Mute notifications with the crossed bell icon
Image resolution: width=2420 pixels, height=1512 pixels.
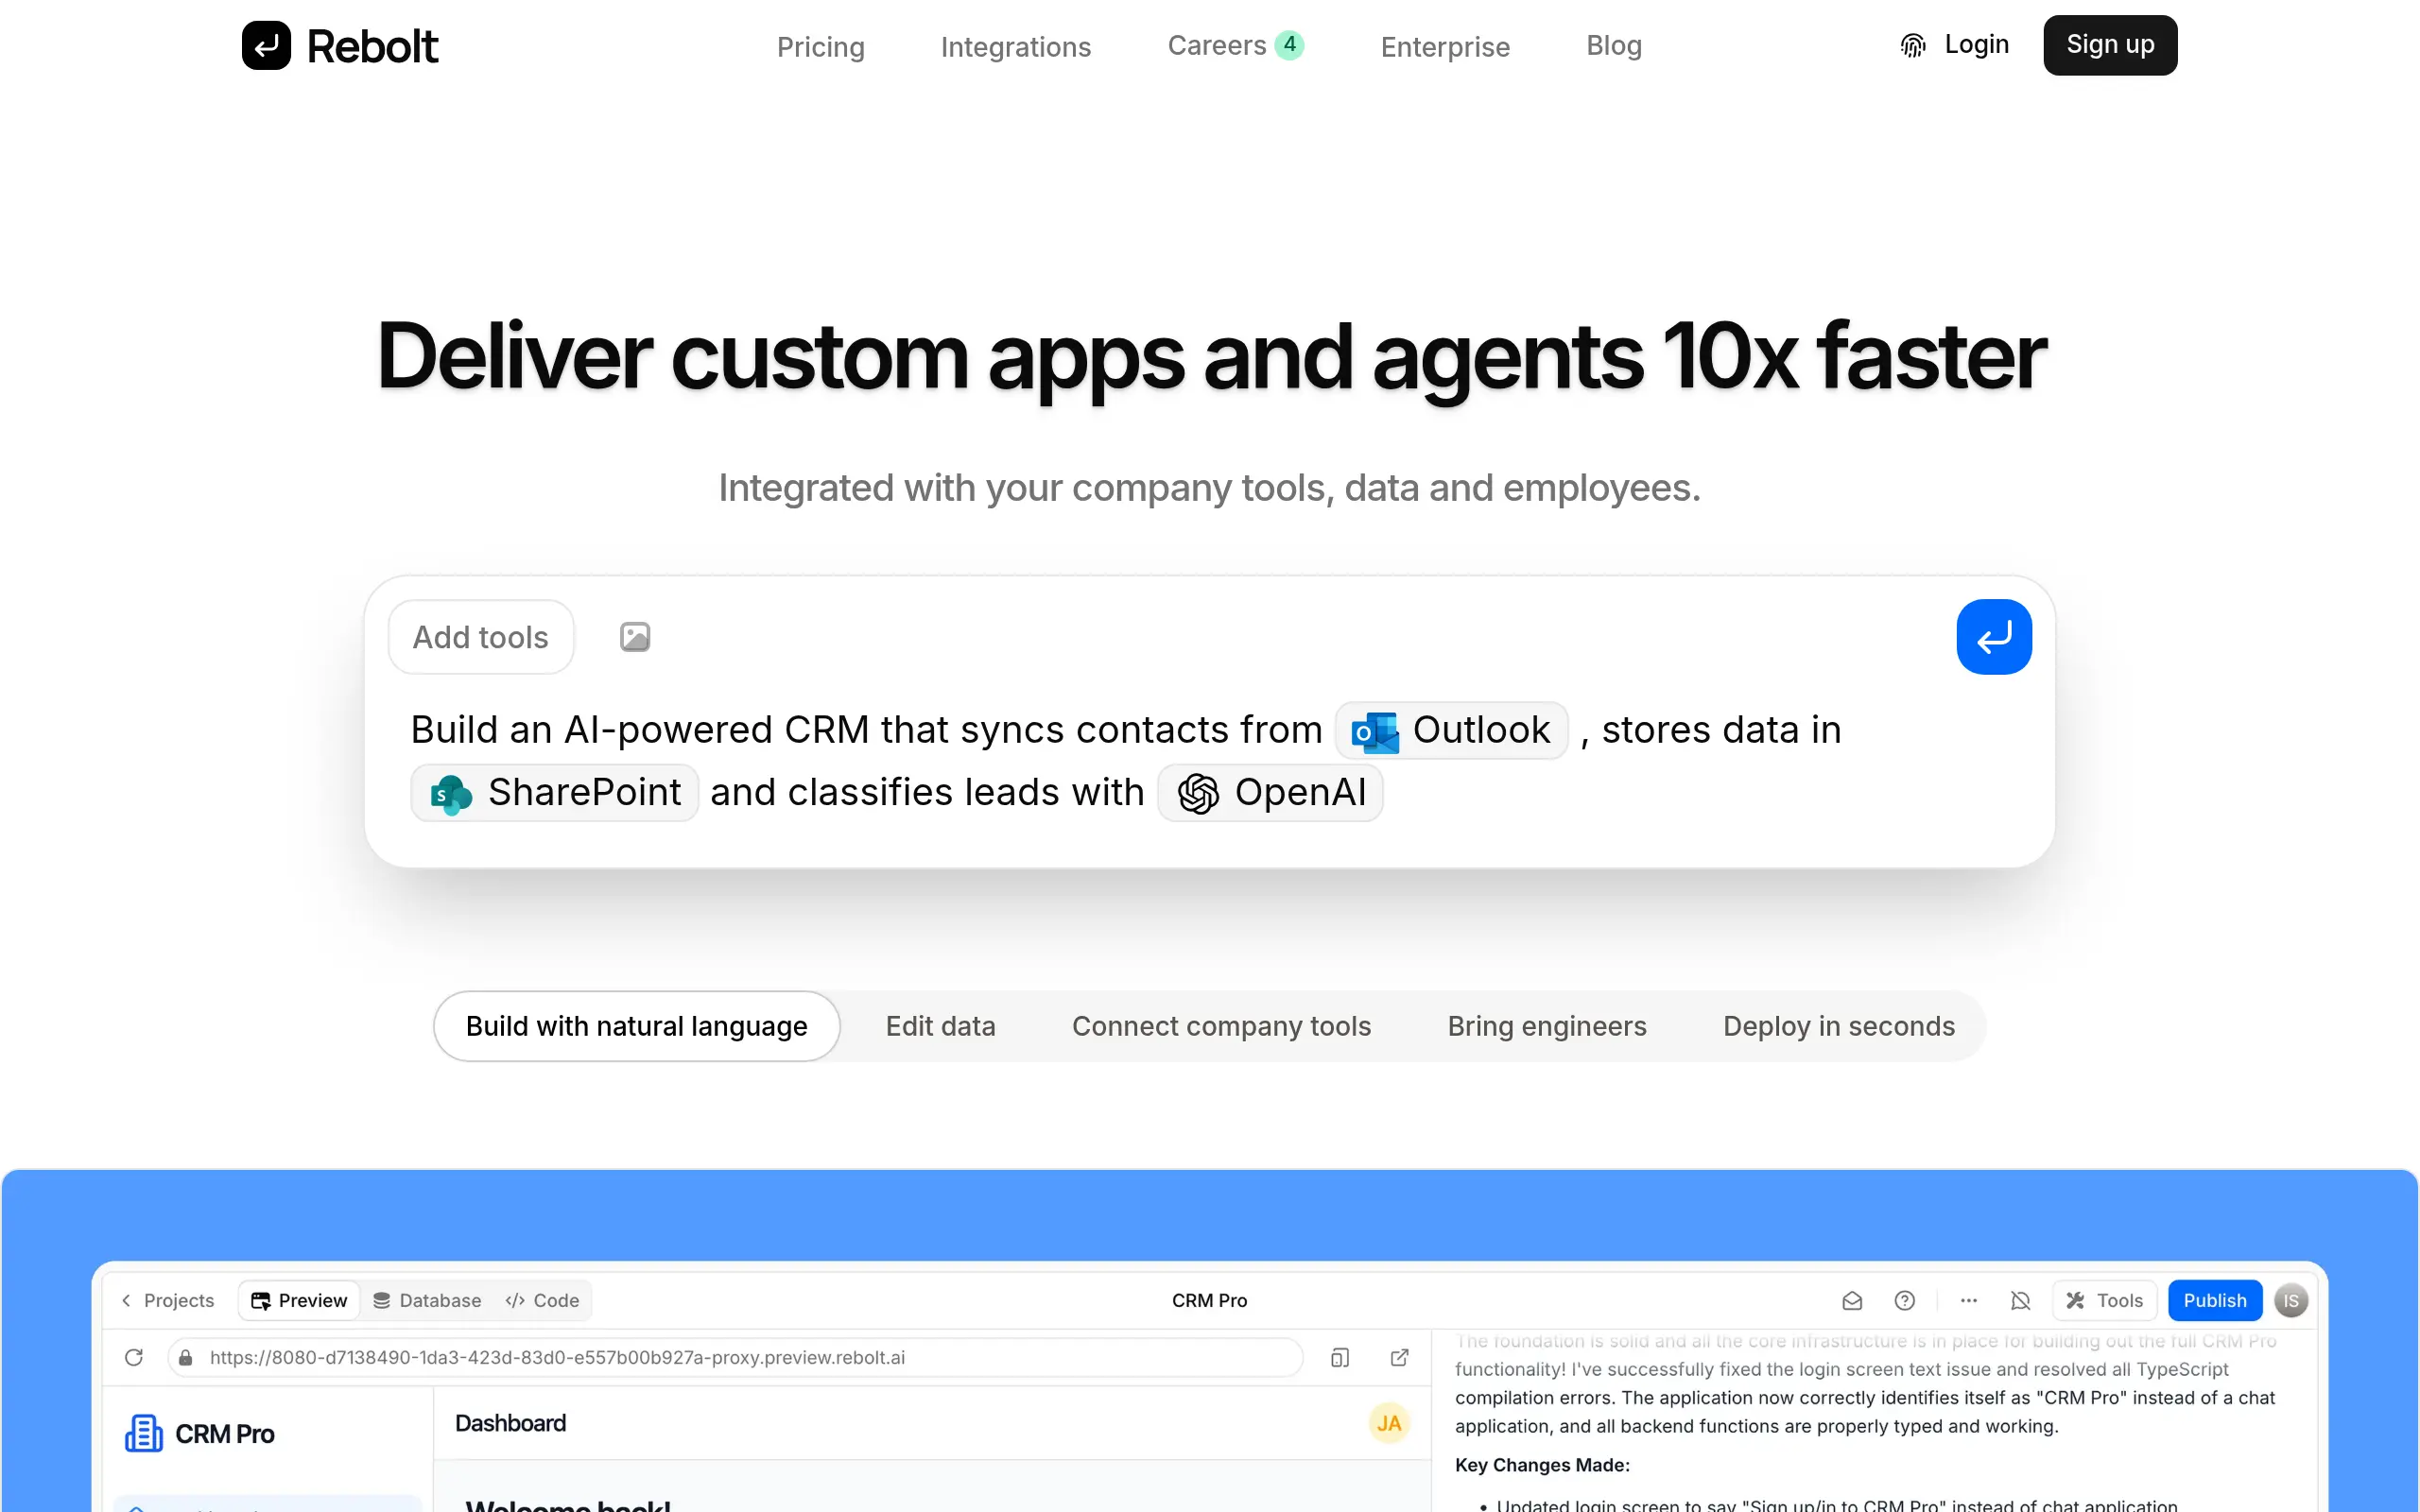tap(2020, 1300)
